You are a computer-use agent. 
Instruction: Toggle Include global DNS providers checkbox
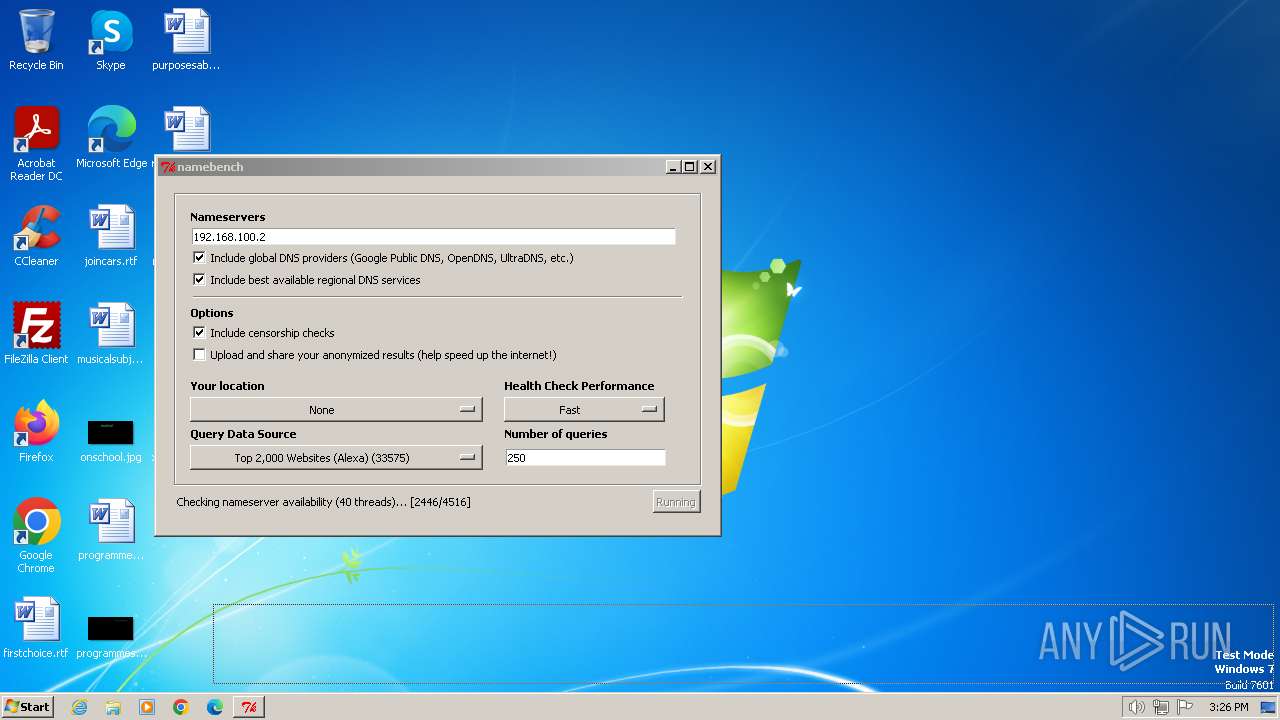point(199,258)
